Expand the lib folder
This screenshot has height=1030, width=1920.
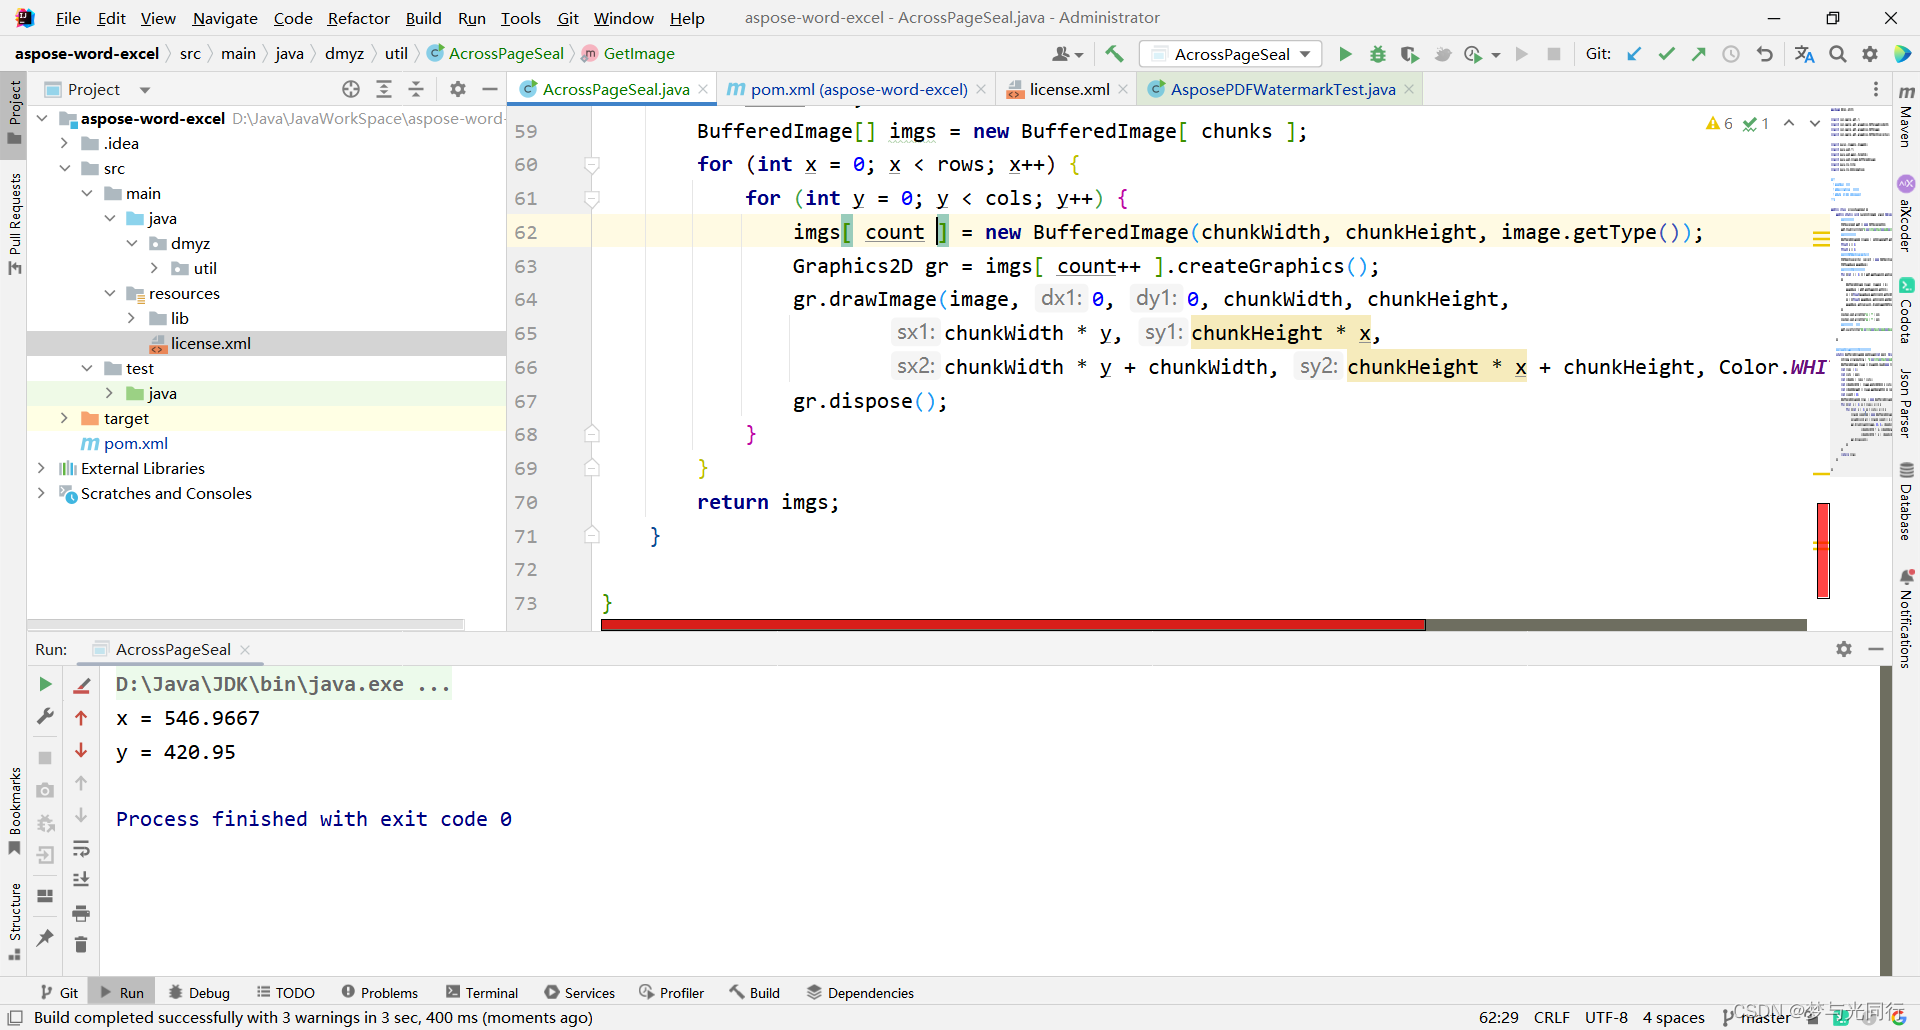[131, 318]
